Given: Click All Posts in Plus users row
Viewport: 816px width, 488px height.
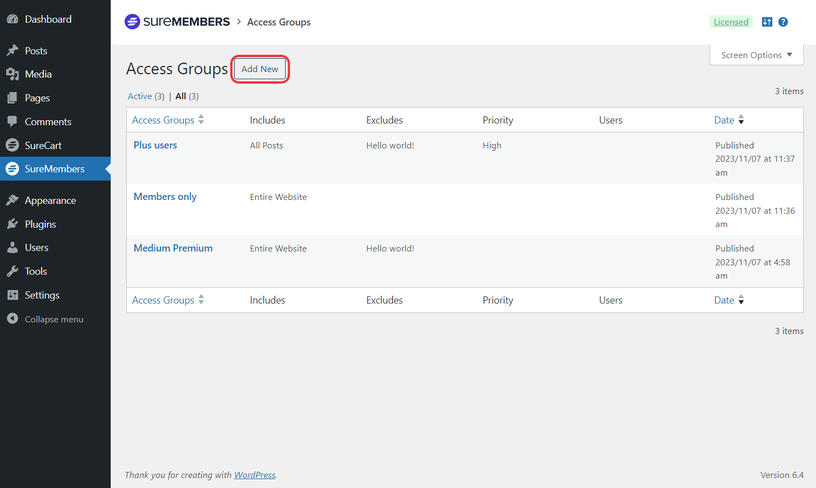Looking at the screenshot, I should click(266, 145).
